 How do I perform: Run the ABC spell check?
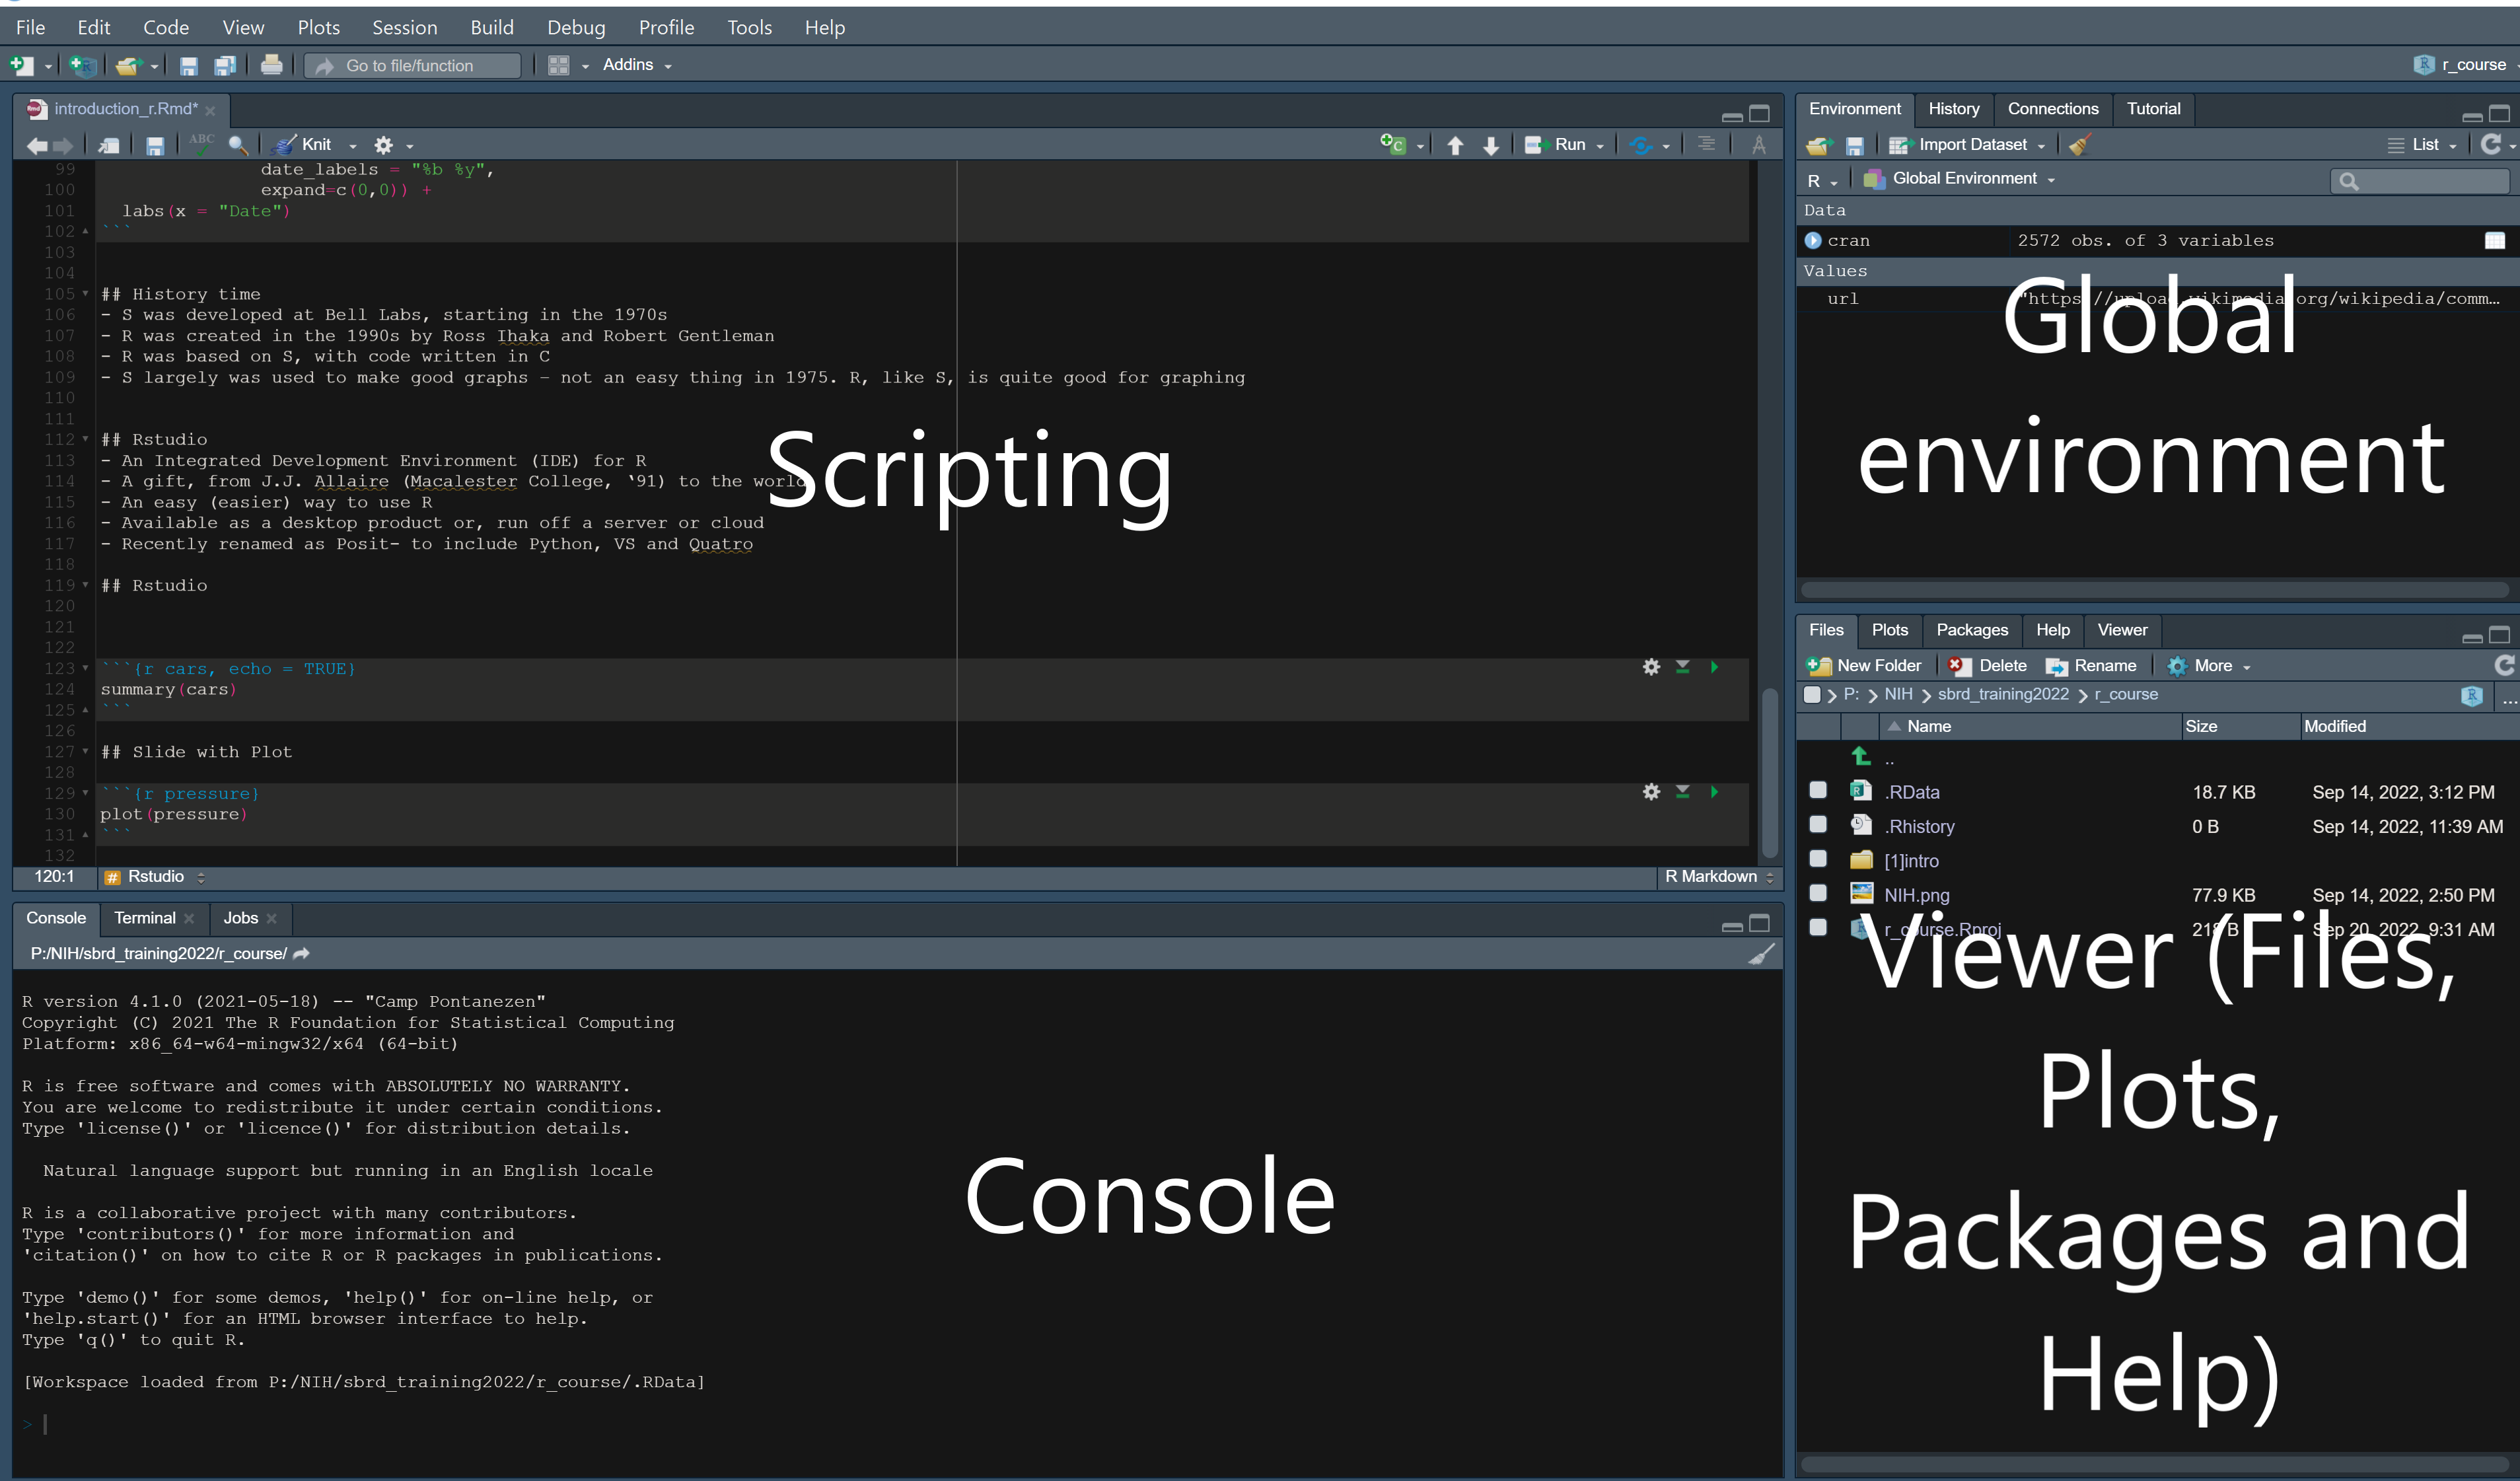tap(201, 144)
